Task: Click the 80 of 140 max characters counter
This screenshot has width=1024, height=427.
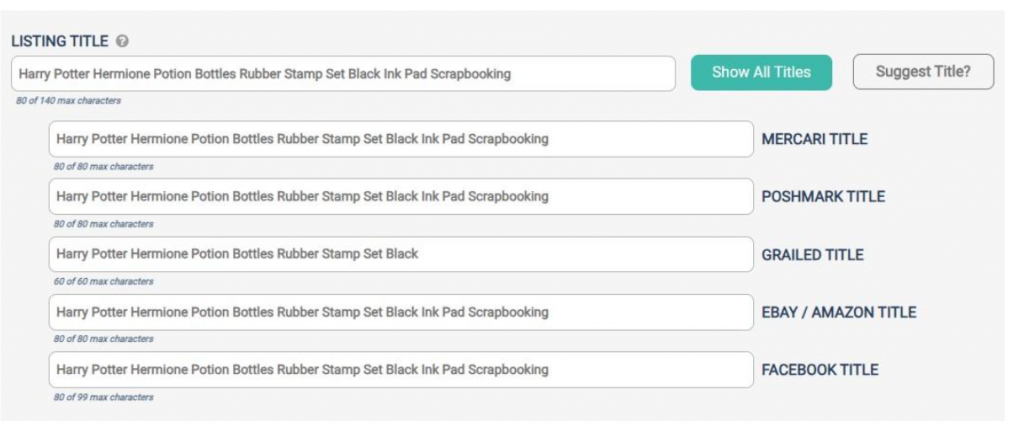Action: (x=69, y=101)
